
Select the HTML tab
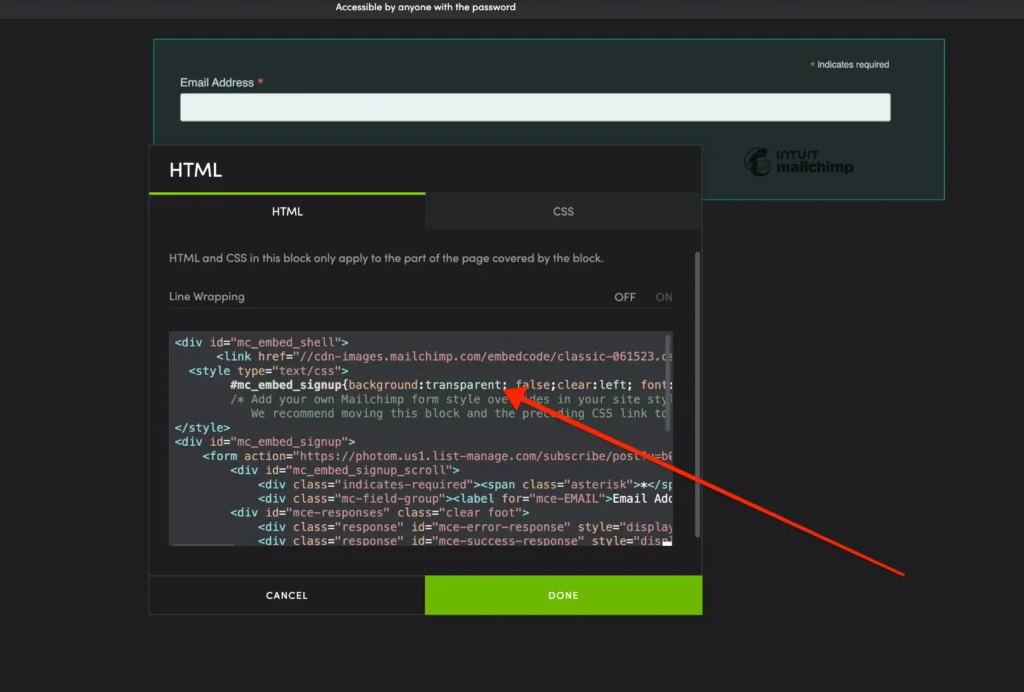tap(287, 212)
